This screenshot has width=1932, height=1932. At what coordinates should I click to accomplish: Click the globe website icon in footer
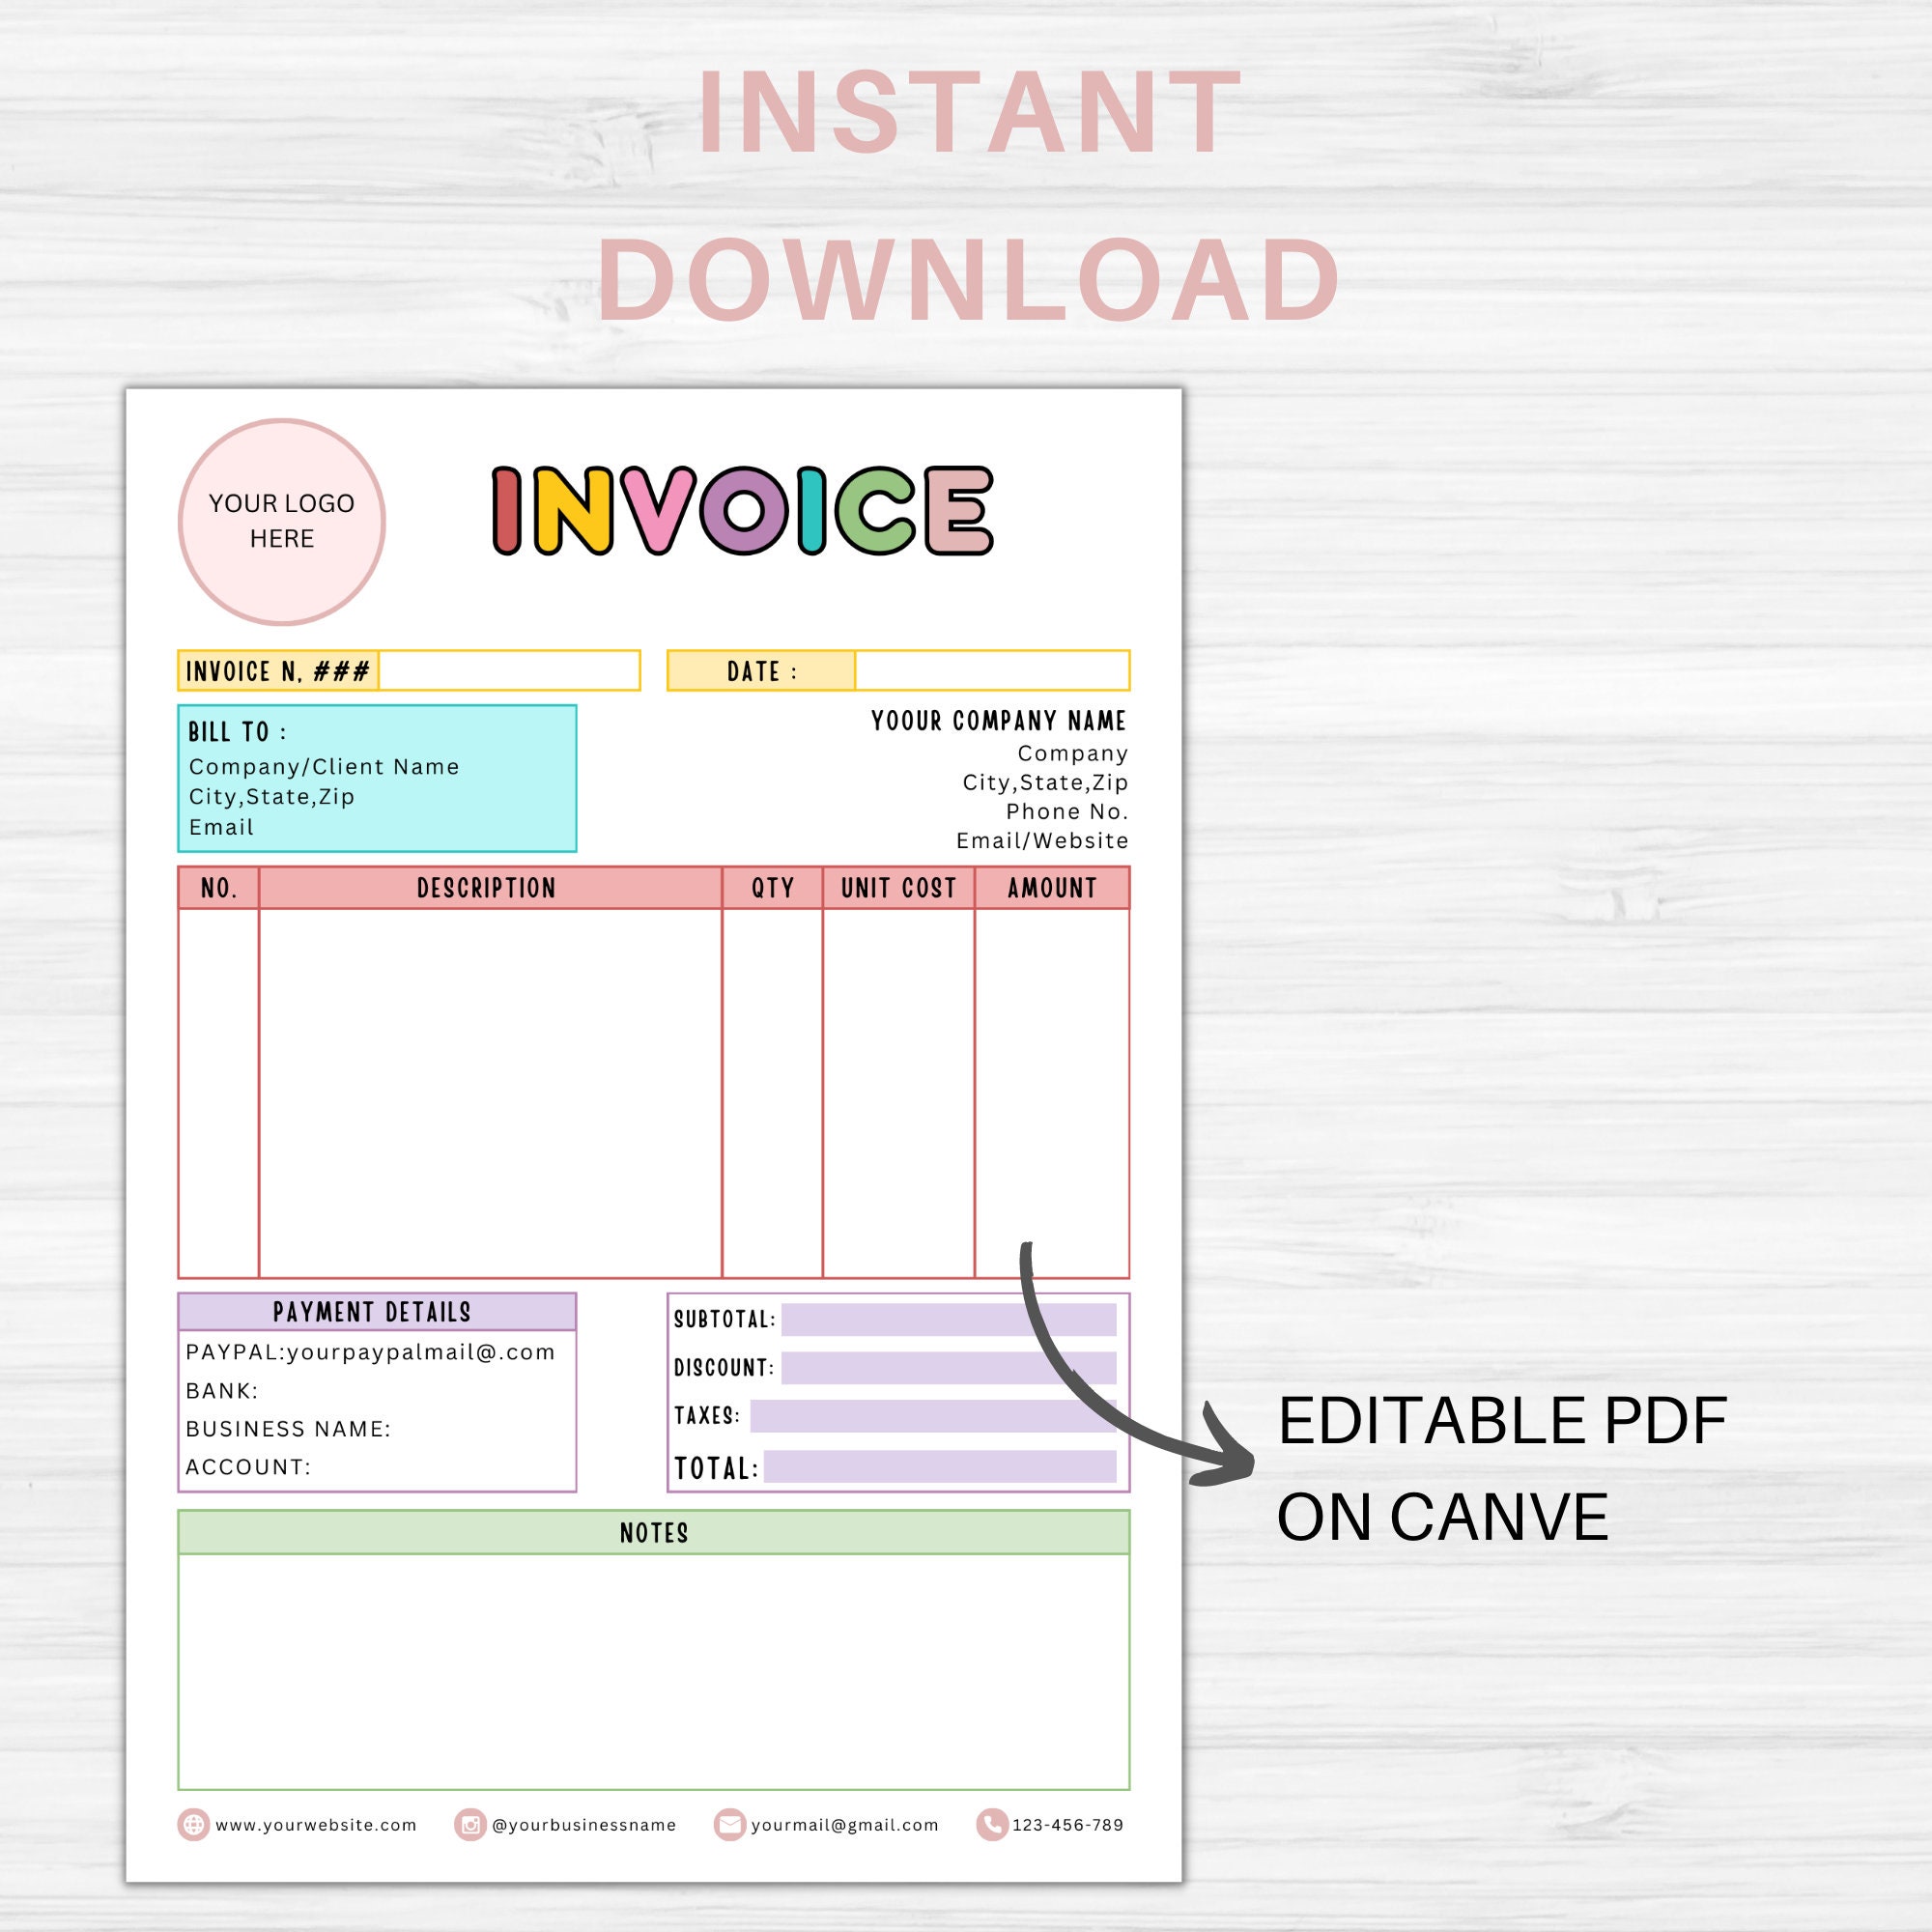click(196, 1824)
